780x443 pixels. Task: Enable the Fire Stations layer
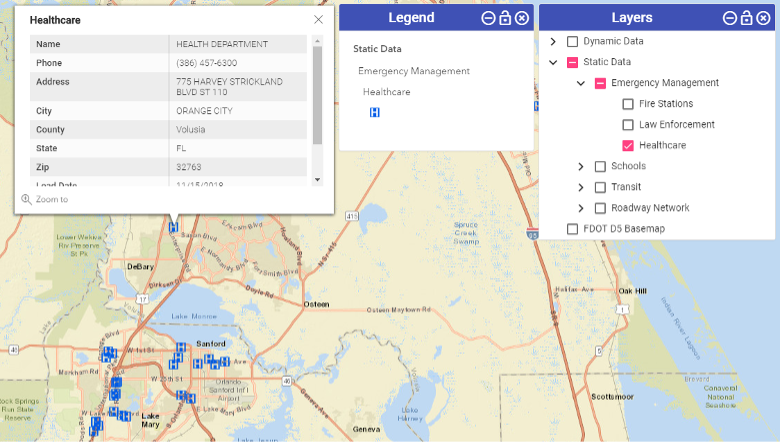(x=628, y=104)
